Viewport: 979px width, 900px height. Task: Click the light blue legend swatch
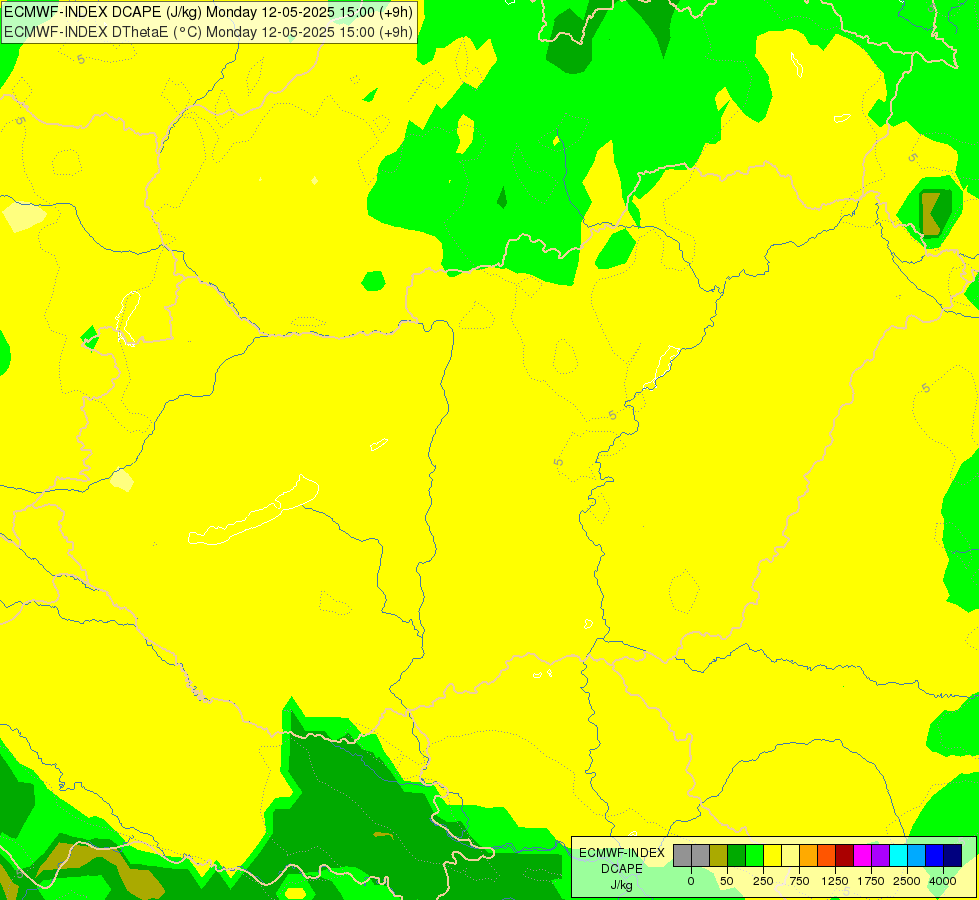pos(917,856)
